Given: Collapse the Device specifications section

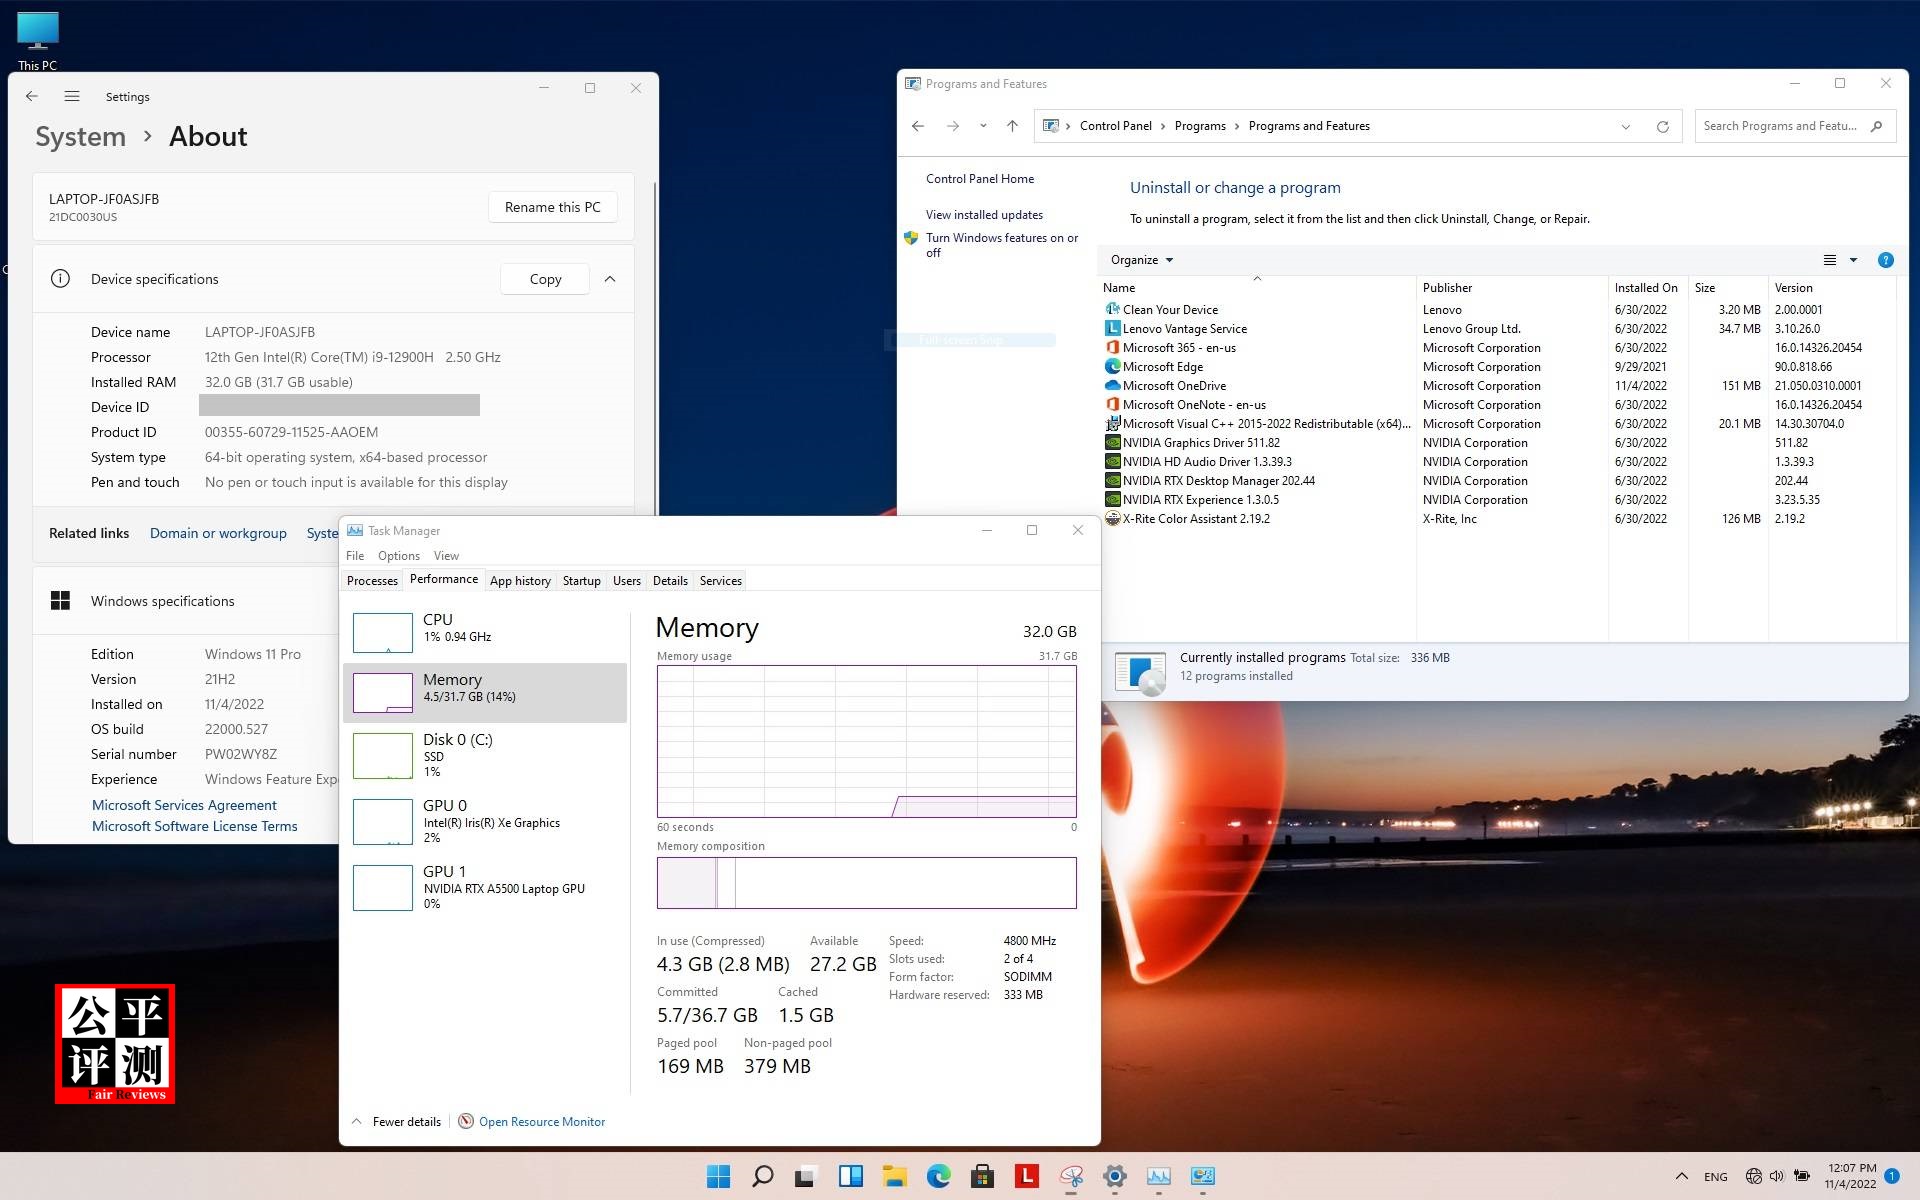Looking at the screenshot, I should tap(611, 279).
